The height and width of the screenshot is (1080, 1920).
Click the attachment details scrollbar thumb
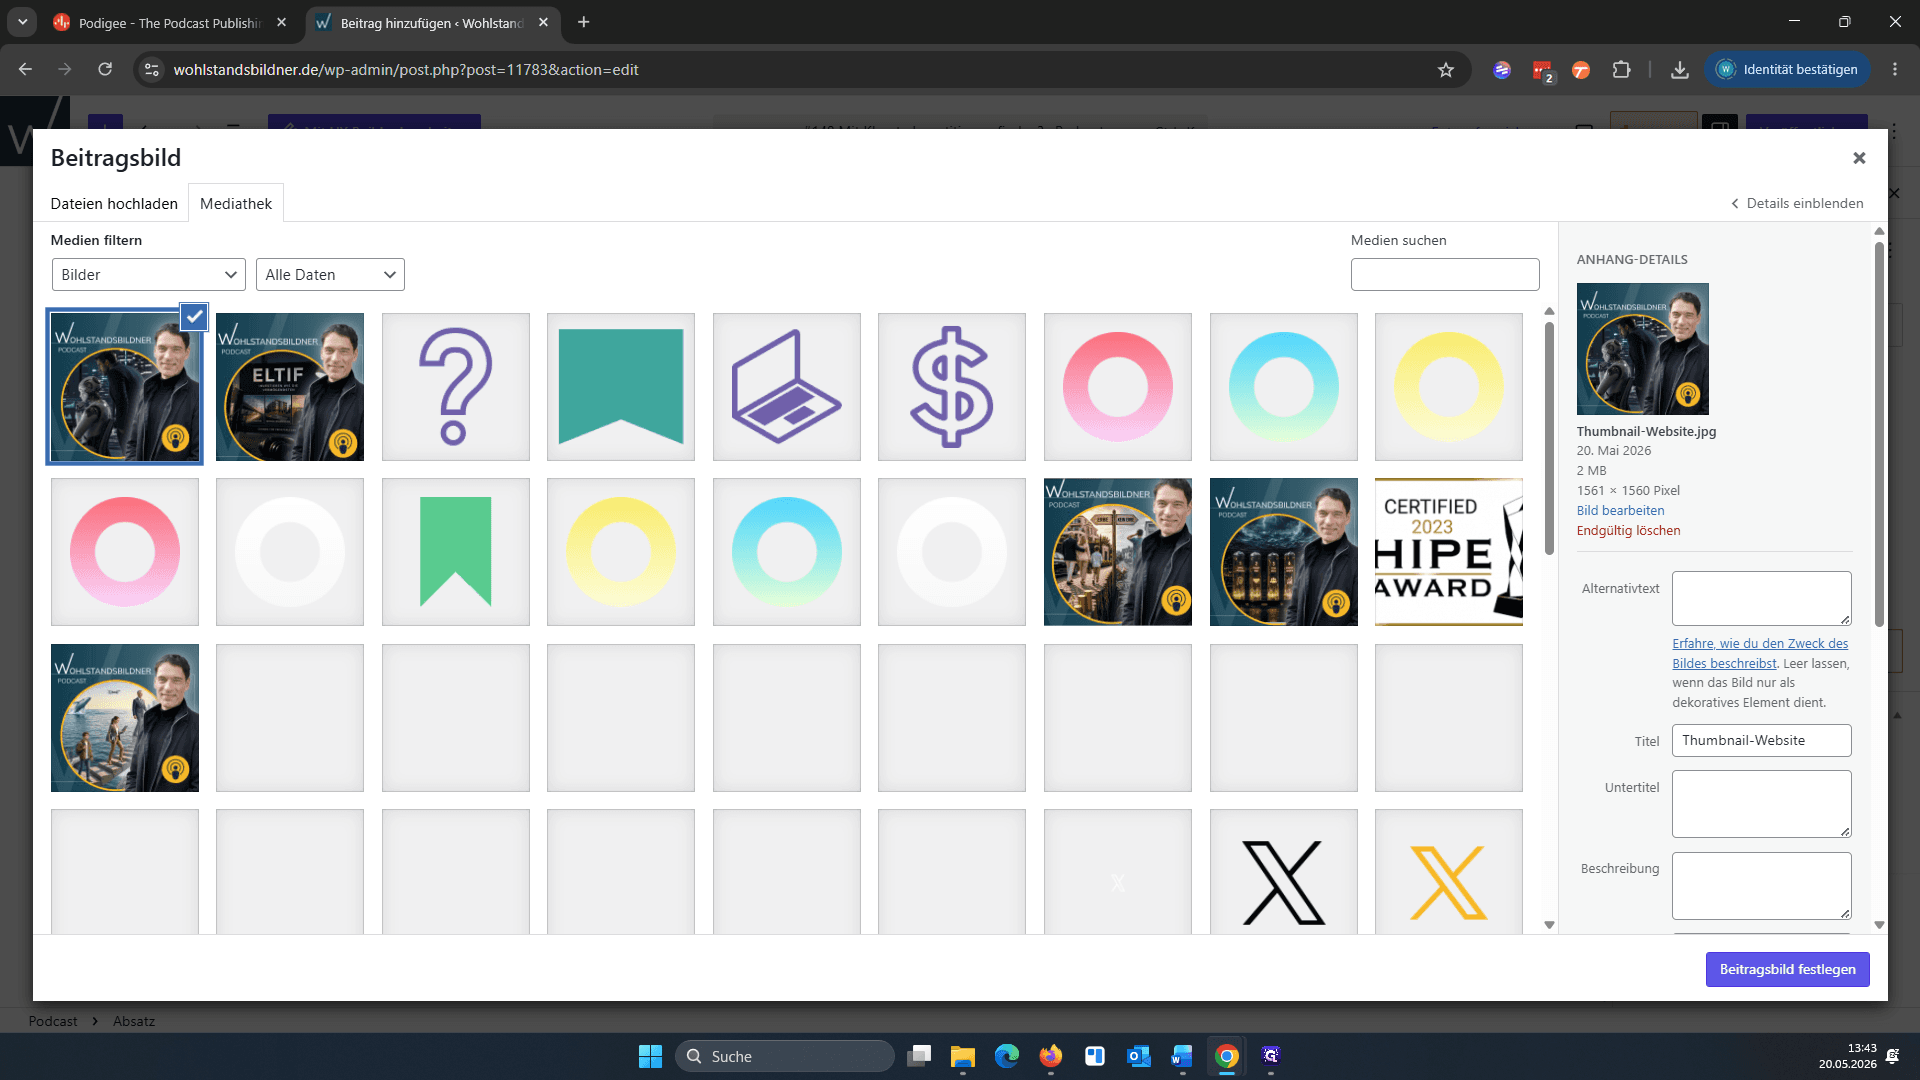pos(1879,435)
